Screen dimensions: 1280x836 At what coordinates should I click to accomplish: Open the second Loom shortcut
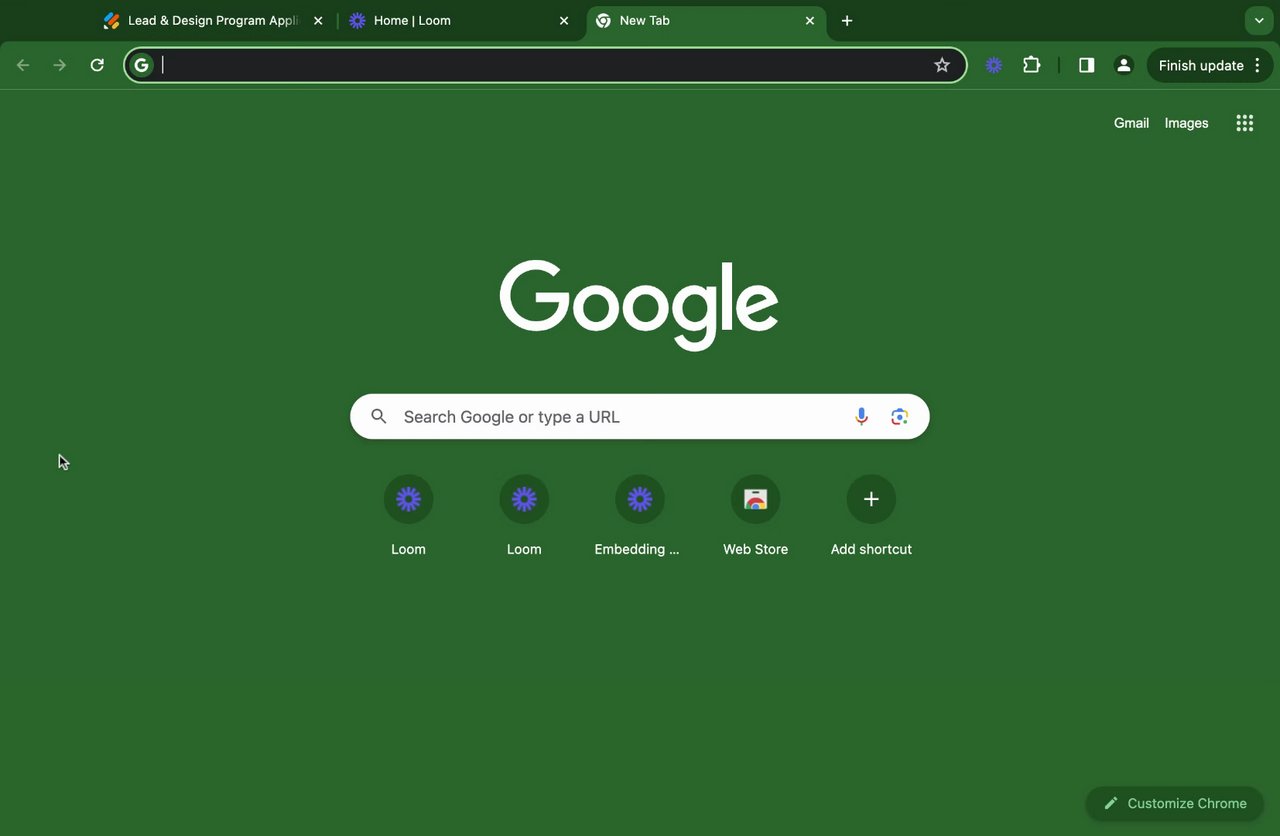coord(524,516)
